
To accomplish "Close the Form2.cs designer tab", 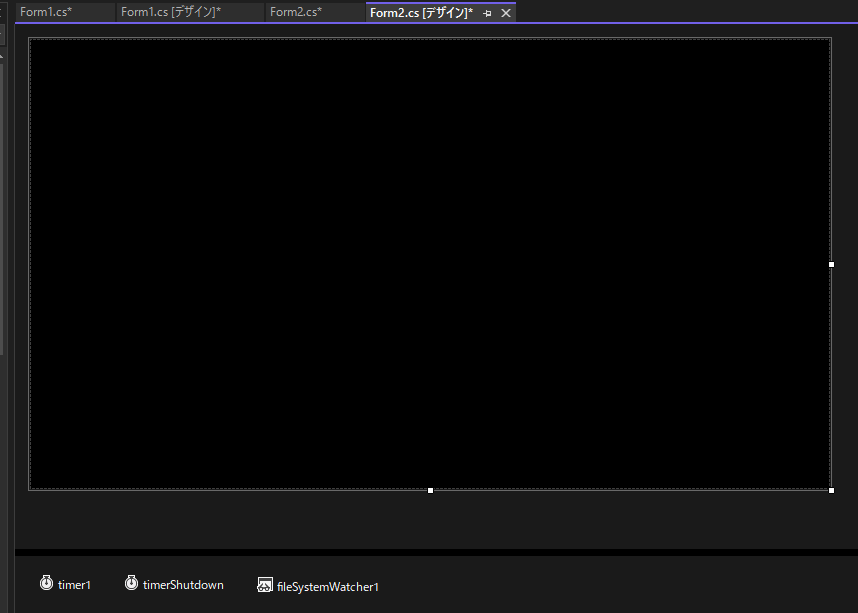I will pyautogui.click(x=506, y=13).
